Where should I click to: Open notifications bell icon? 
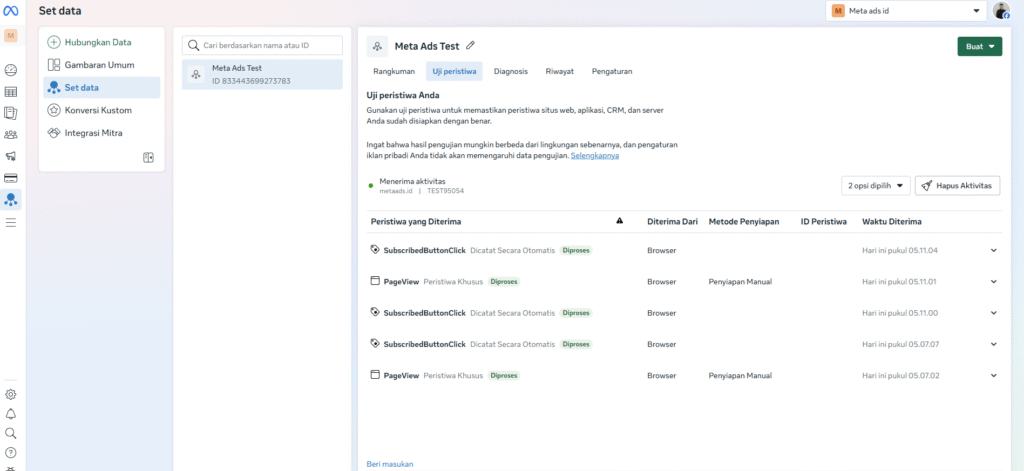(11, 414)
